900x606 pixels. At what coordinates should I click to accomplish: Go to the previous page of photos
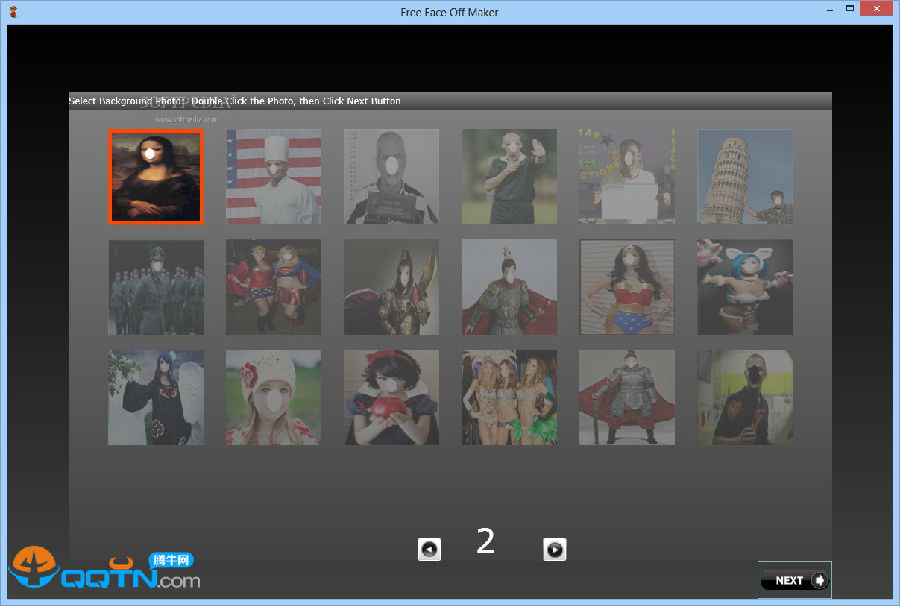coord(429,548)
